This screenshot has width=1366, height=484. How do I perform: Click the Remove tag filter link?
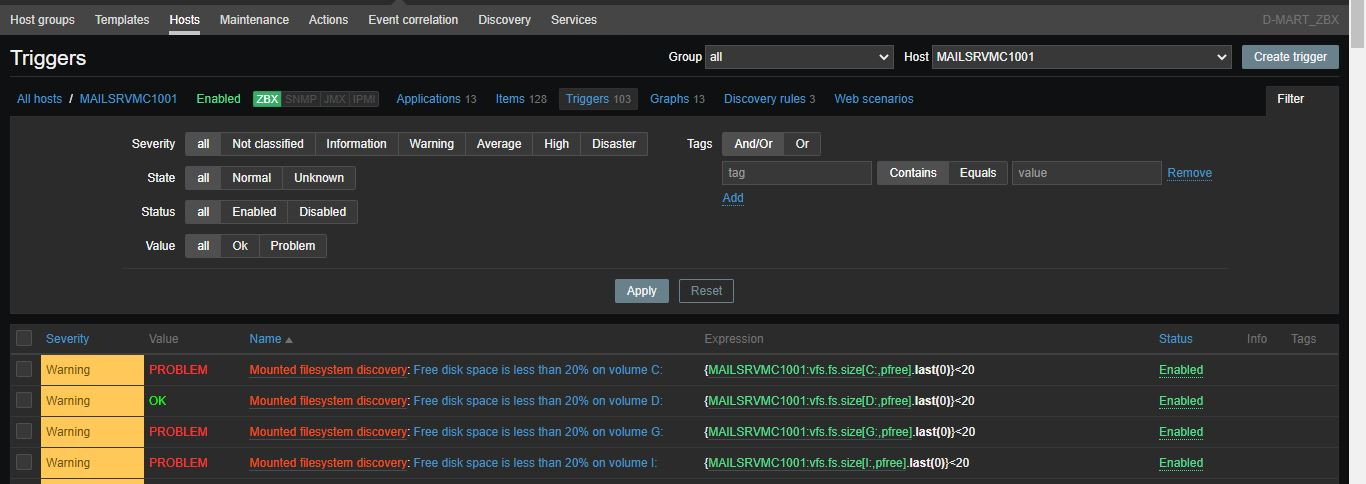point(1189,173)
